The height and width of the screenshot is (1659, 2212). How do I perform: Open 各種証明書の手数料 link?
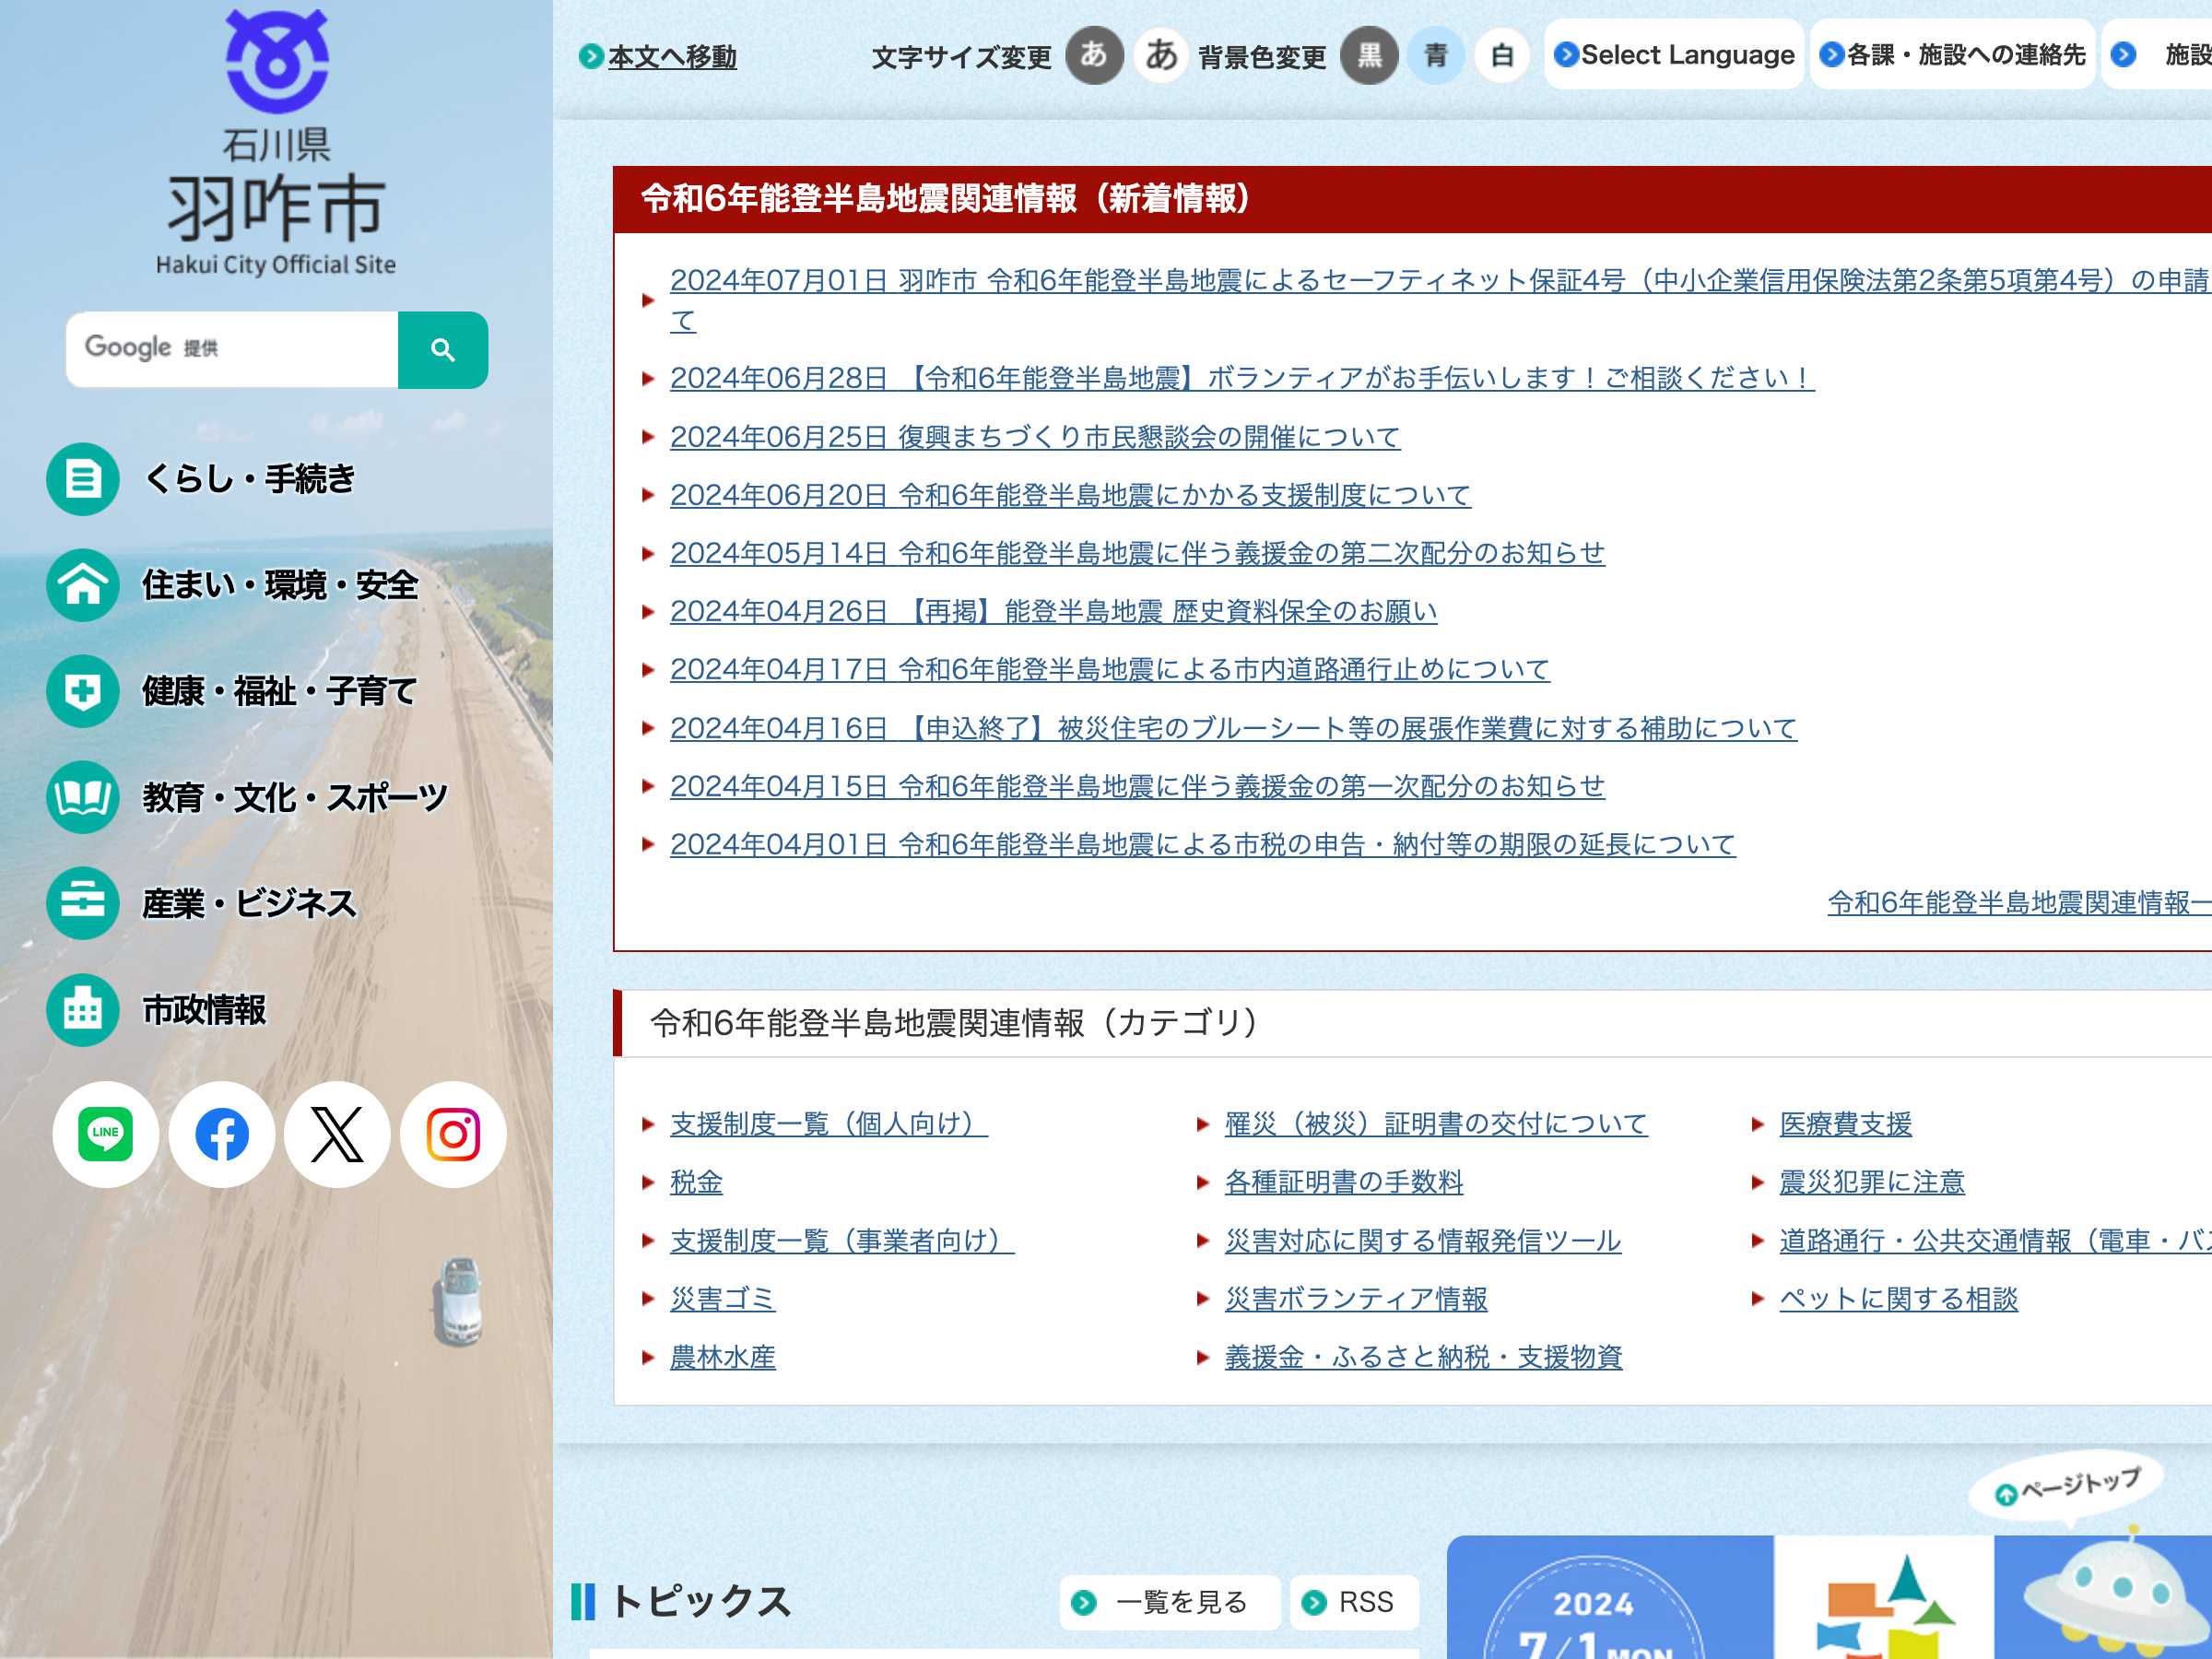[x=1344, y=1182]
